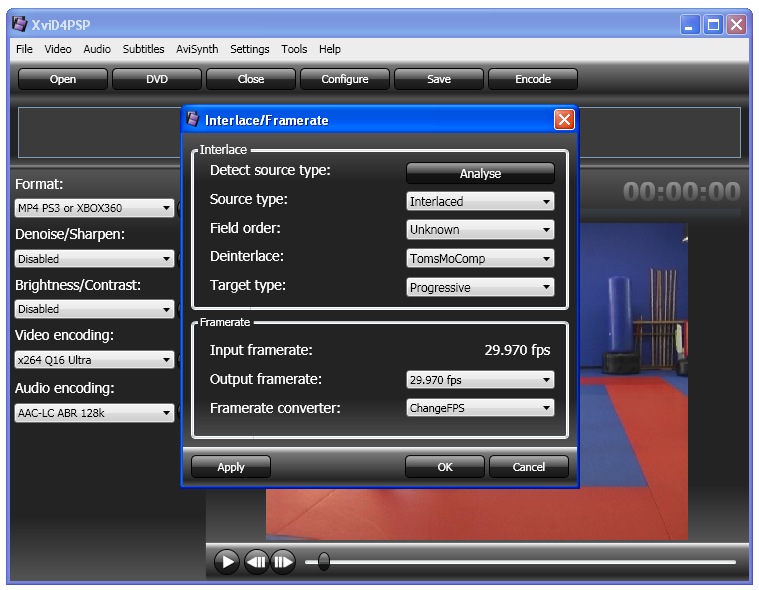Maximize the XviD4PSP window
759x590 pixels.
point(713,24)
